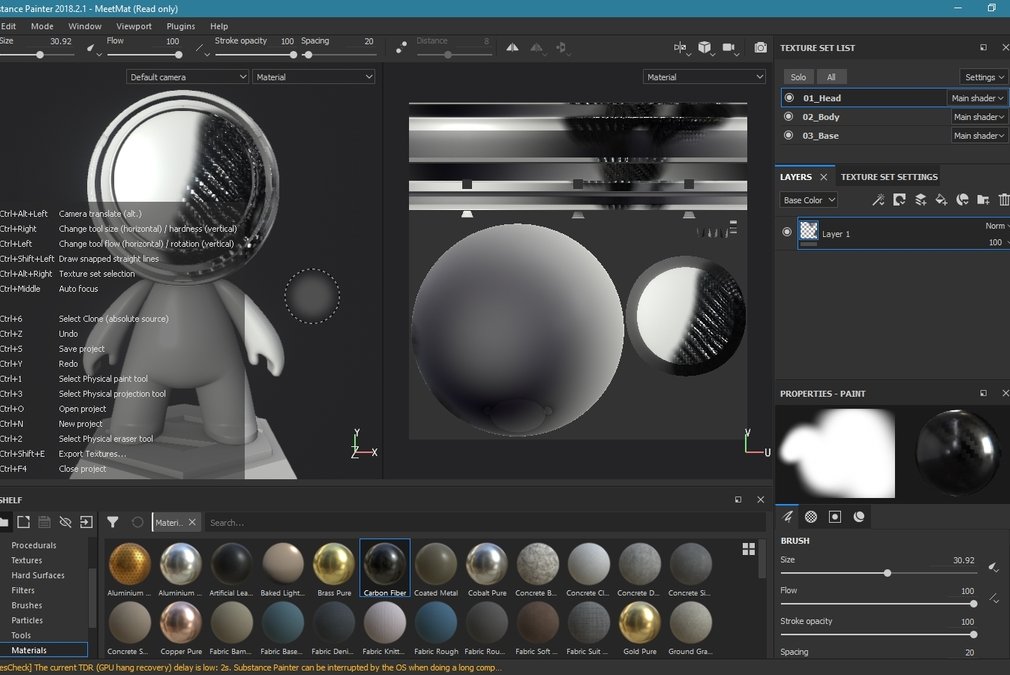Adjust the Flow slider in Properties panel
Image resolution: width=1010 pixels, height=675 pixels.
coord(879,604)
